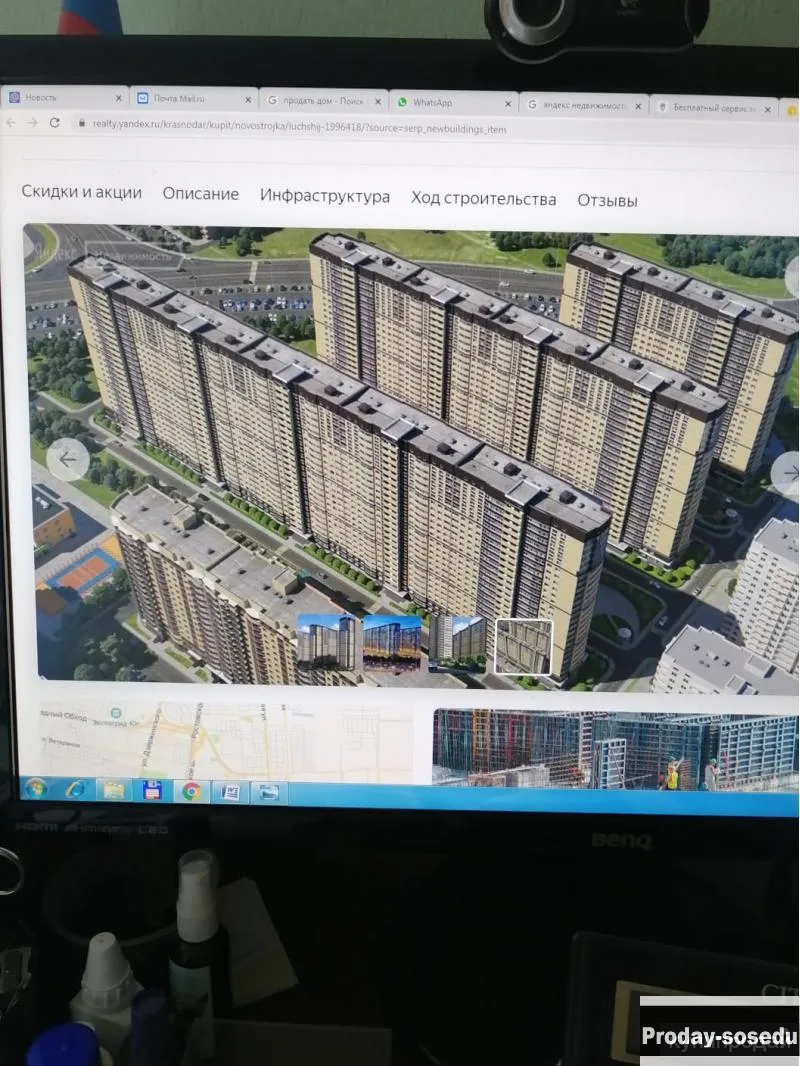Open the construction progress photo

615,749
